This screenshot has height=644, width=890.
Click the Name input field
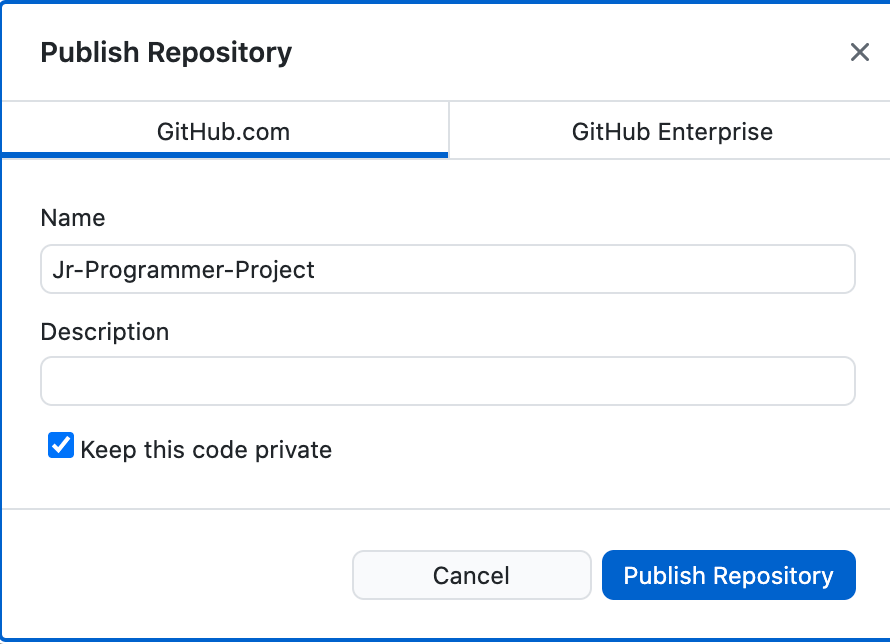point(447,269)
